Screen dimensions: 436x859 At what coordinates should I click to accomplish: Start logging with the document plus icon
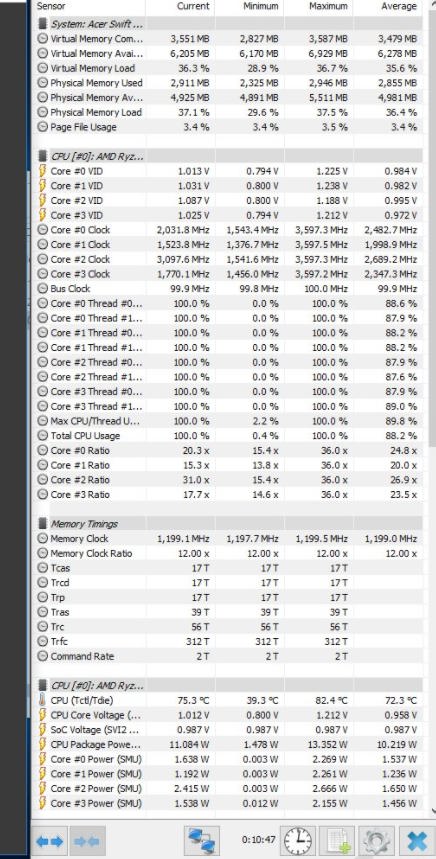click(337, 841)
